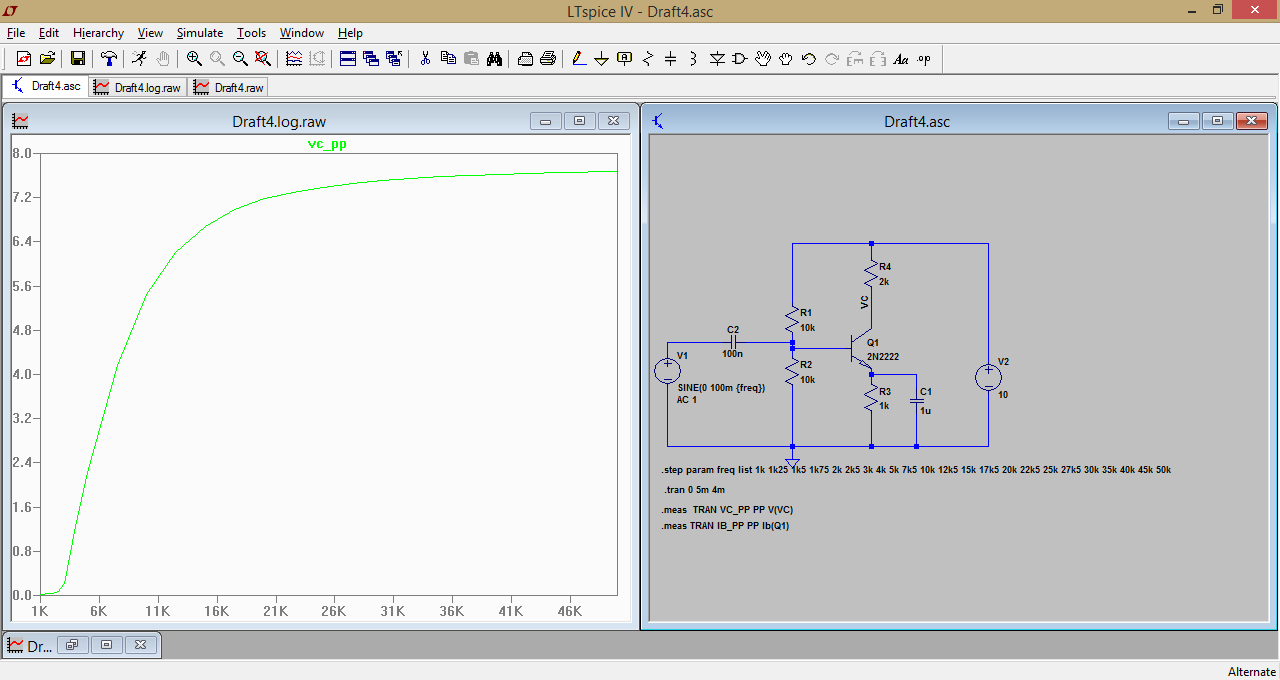The image size is (1280, 680).
Task: Click the .meas TRAN VC_PP directive
Action: (727, 509)
